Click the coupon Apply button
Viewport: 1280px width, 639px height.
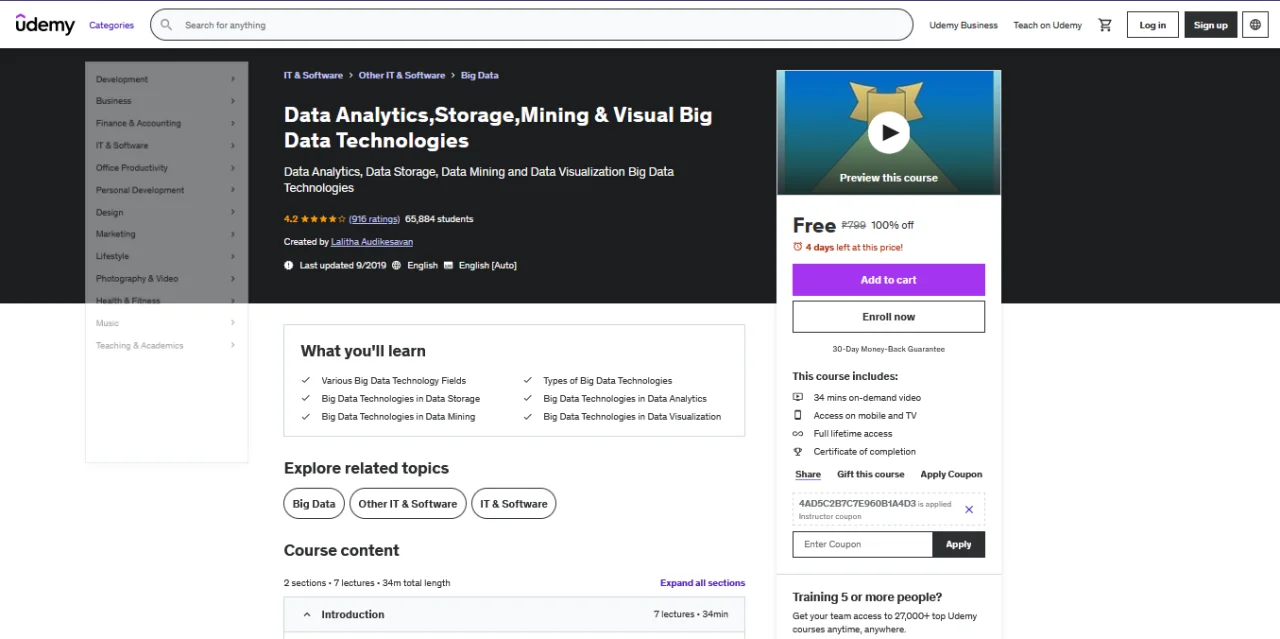(x=959, y=544)
